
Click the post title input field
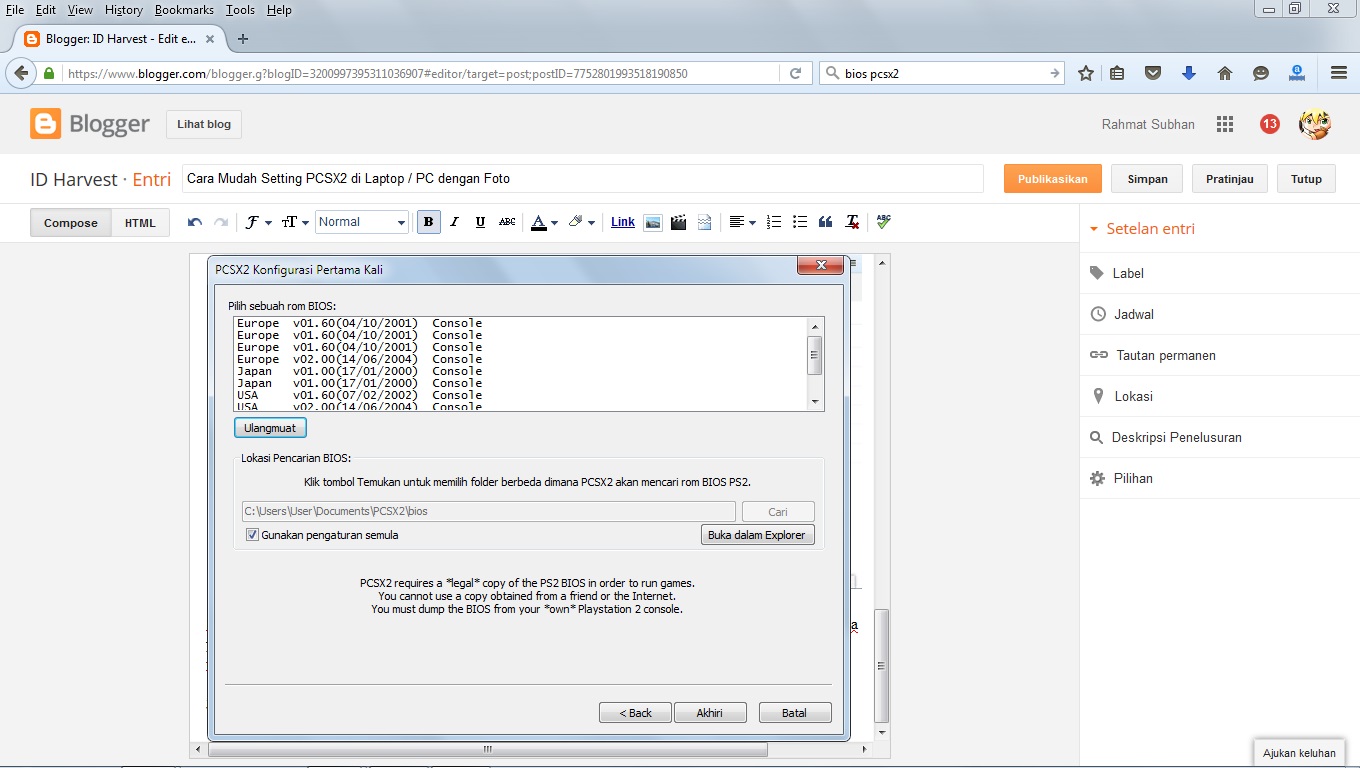pos(582,179)
